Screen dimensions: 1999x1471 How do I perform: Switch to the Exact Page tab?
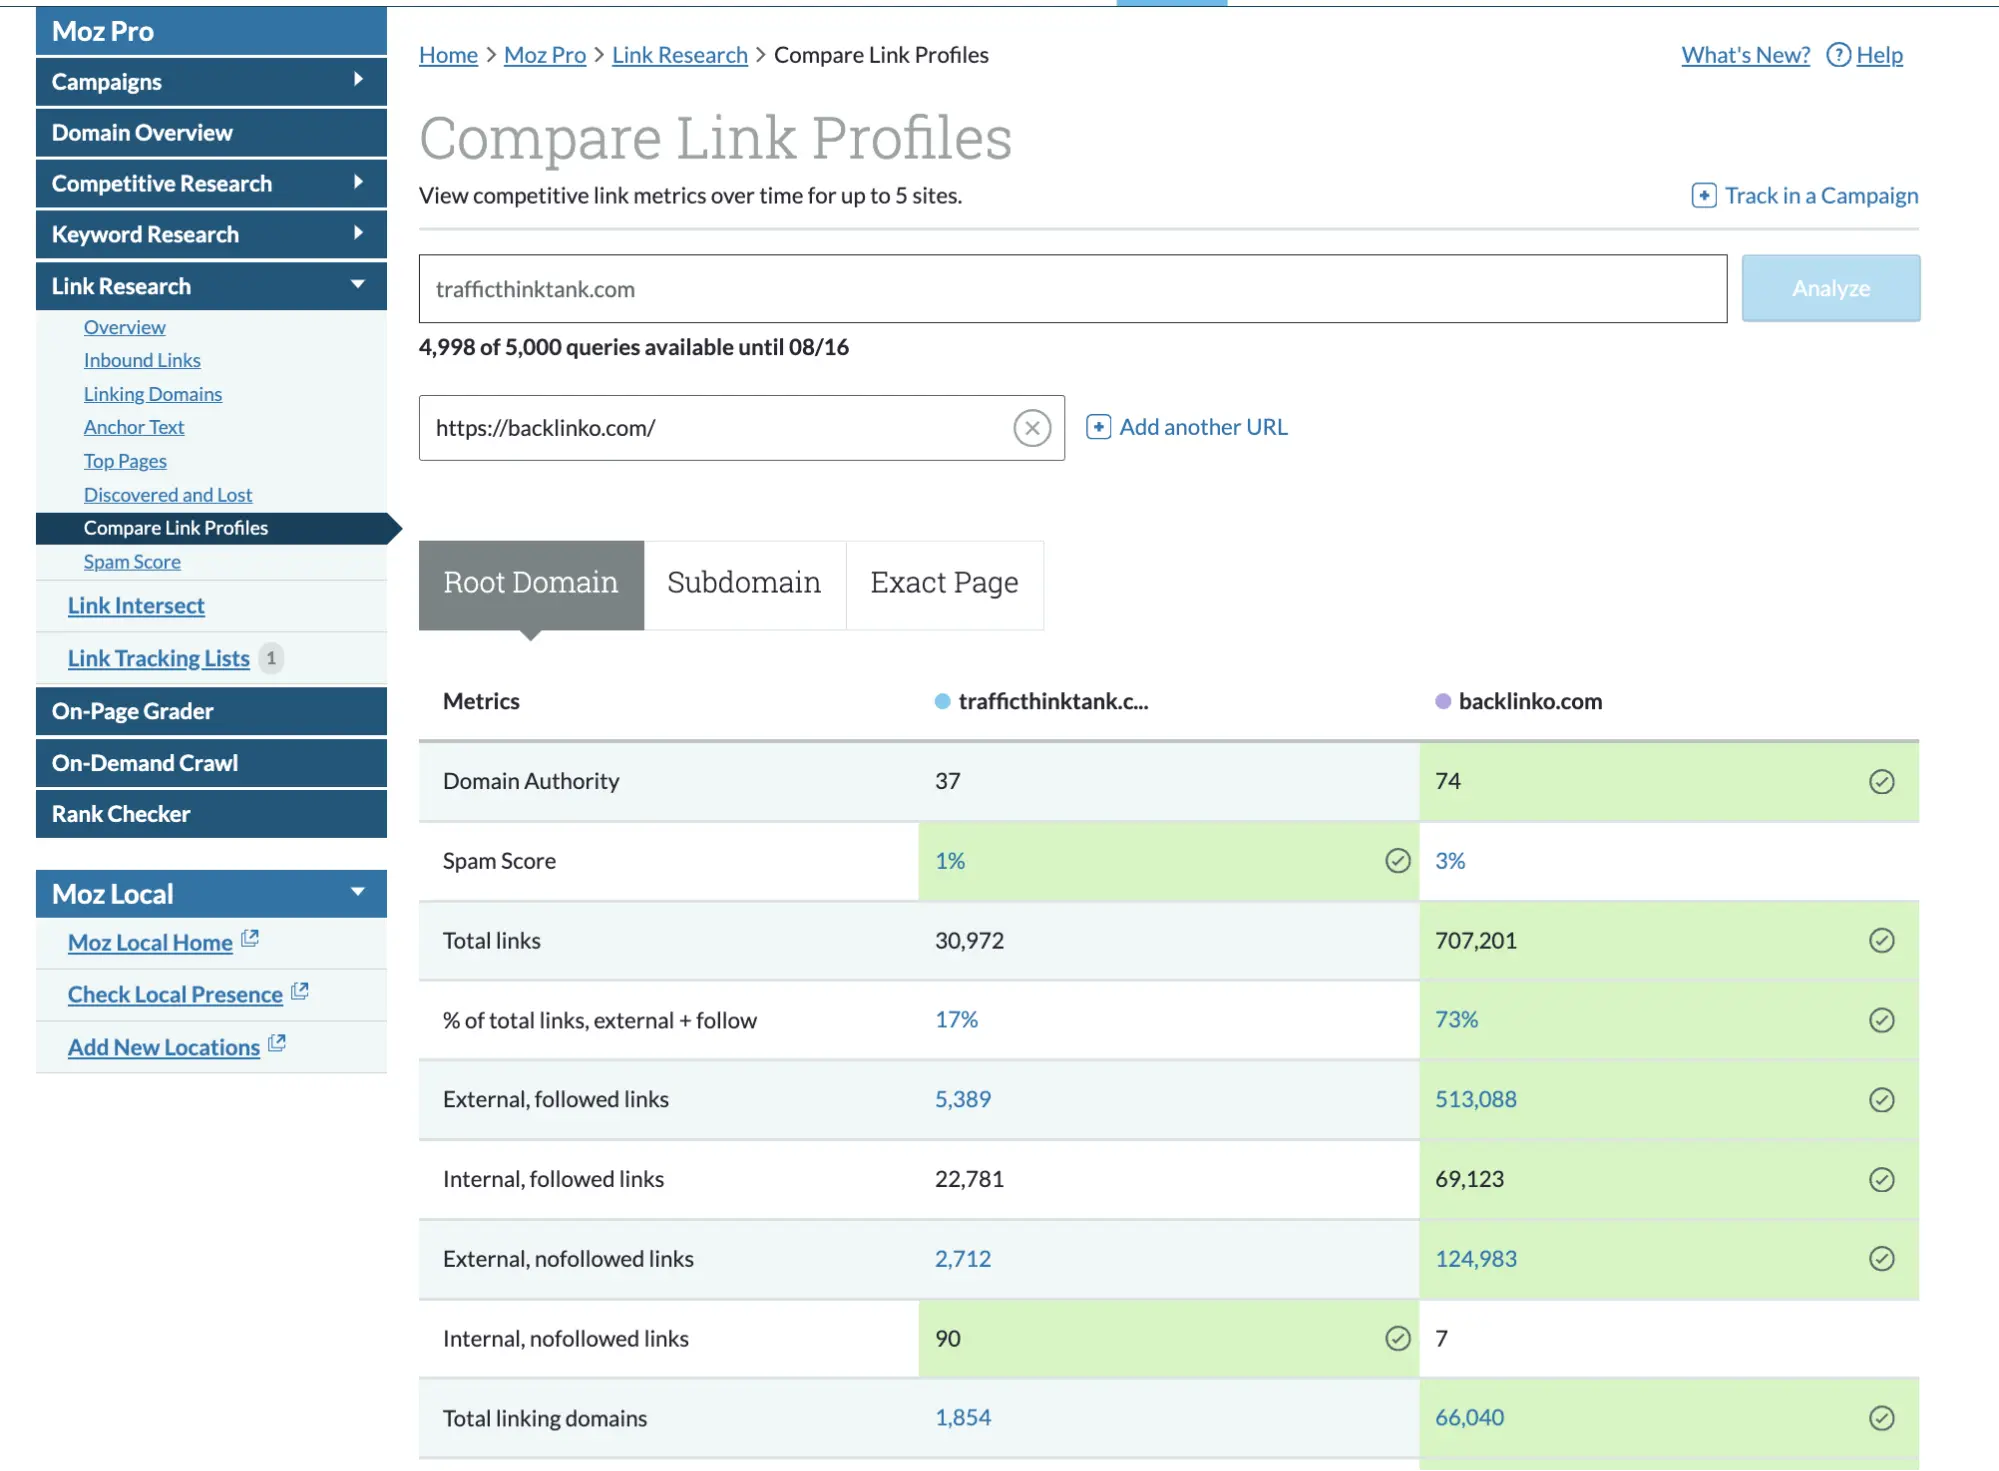click(944, 583)
